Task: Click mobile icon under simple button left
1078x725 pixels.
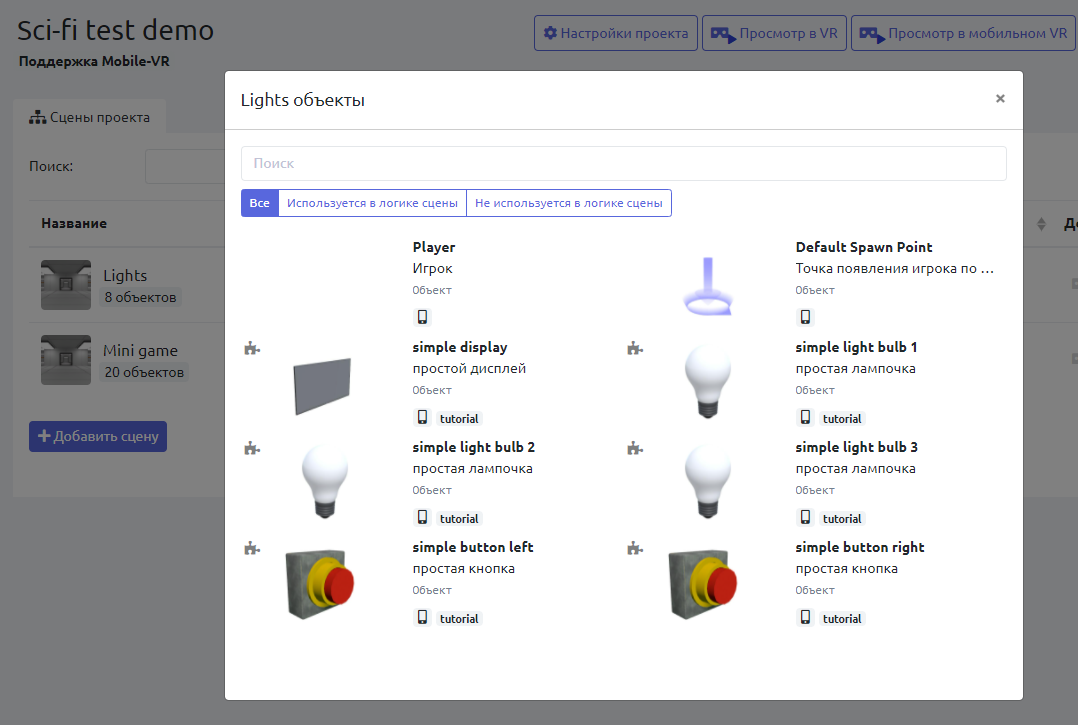Action: pos(422,617)
